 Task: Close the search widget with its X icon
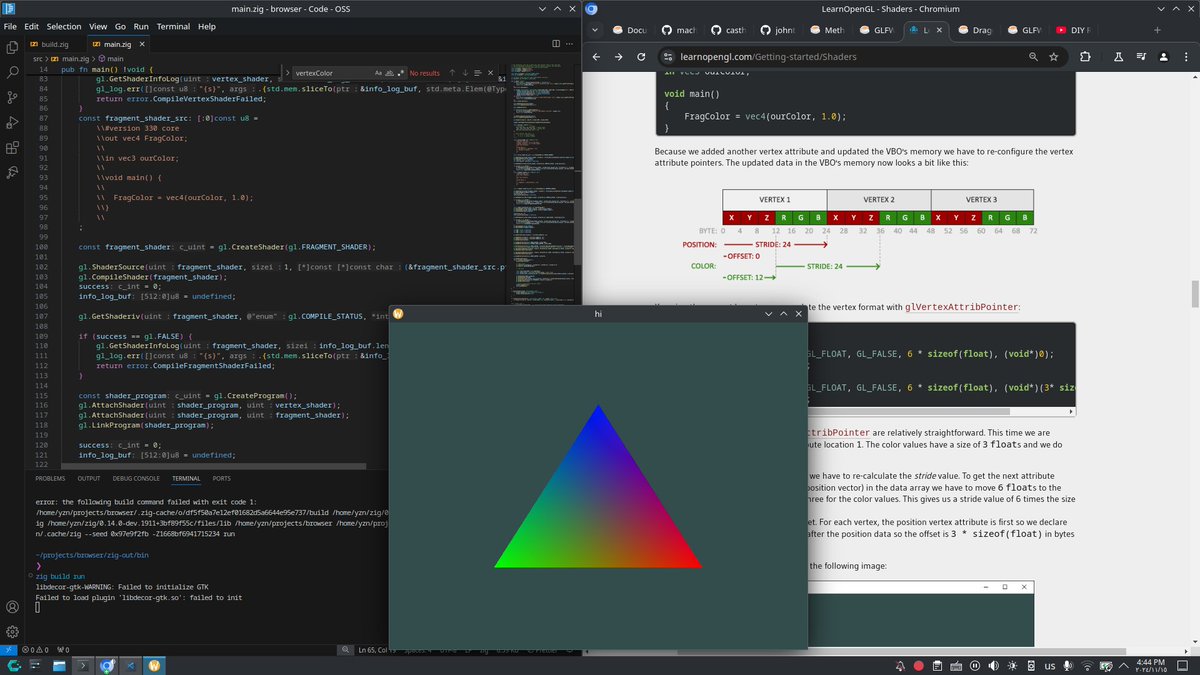491,73
